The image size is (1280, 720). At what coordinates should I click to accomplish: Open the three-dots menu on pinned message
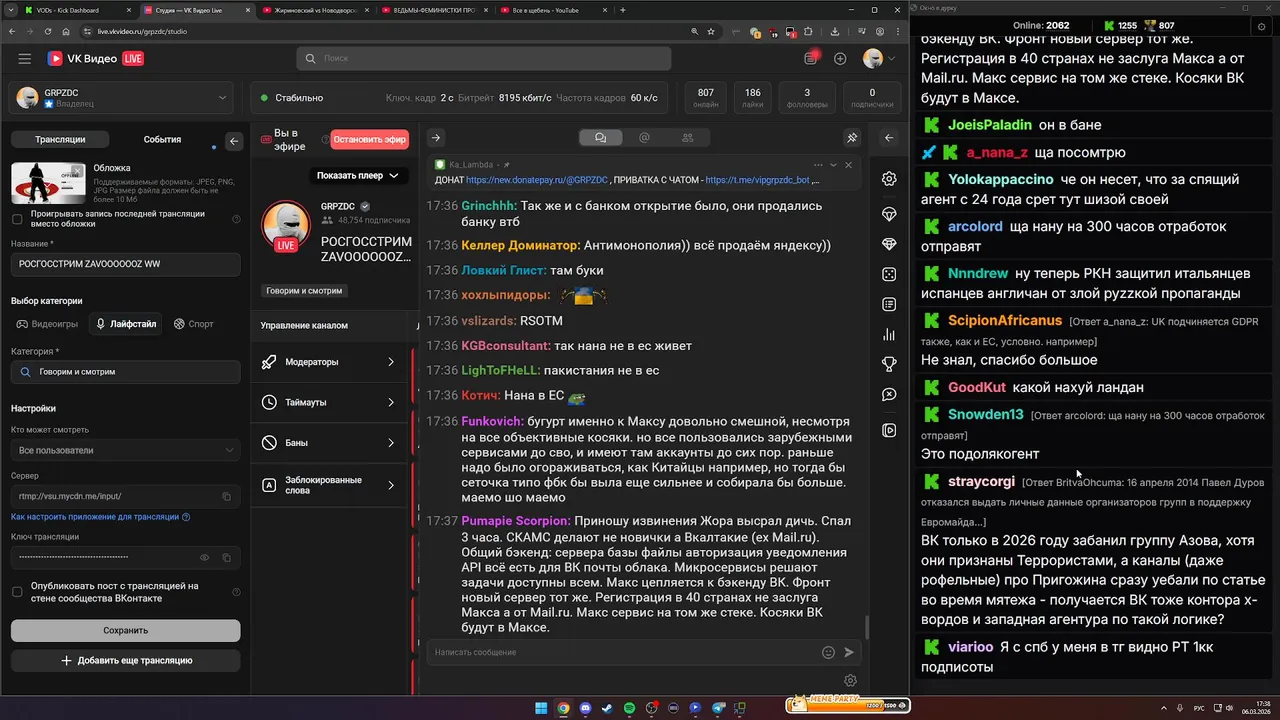pyautogui.click(x=818, y=165)
